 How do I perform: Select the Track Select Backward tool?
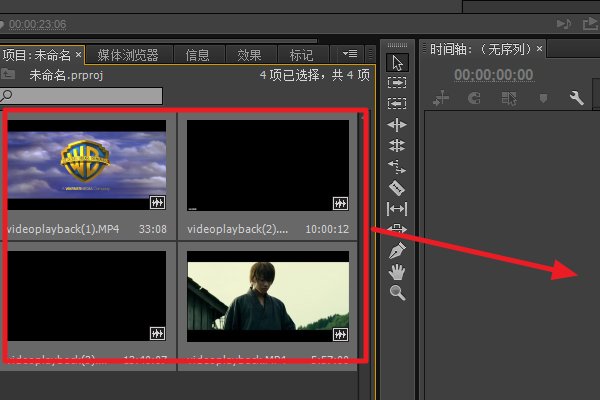[x=397, y=103]
